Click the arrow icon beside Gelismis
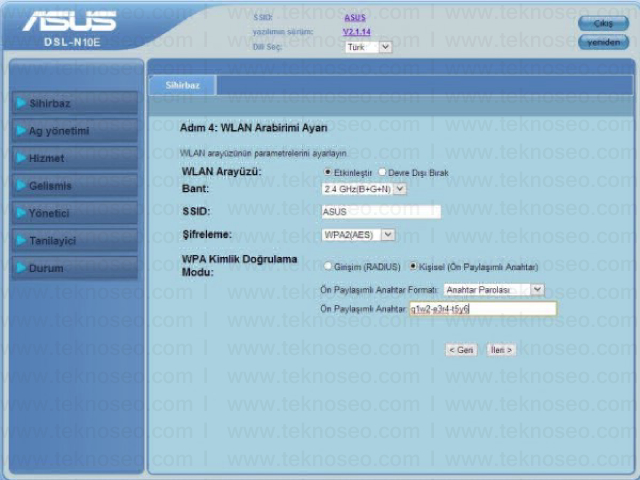Image resolution: width=640 pixels, height=480 pixels. coord(21,185)
